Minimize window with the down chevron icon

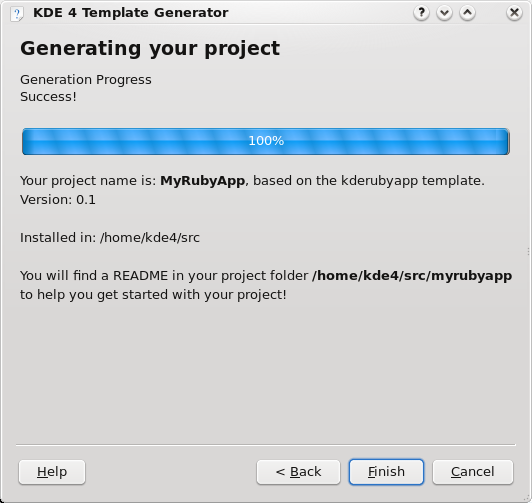[444, 13]
